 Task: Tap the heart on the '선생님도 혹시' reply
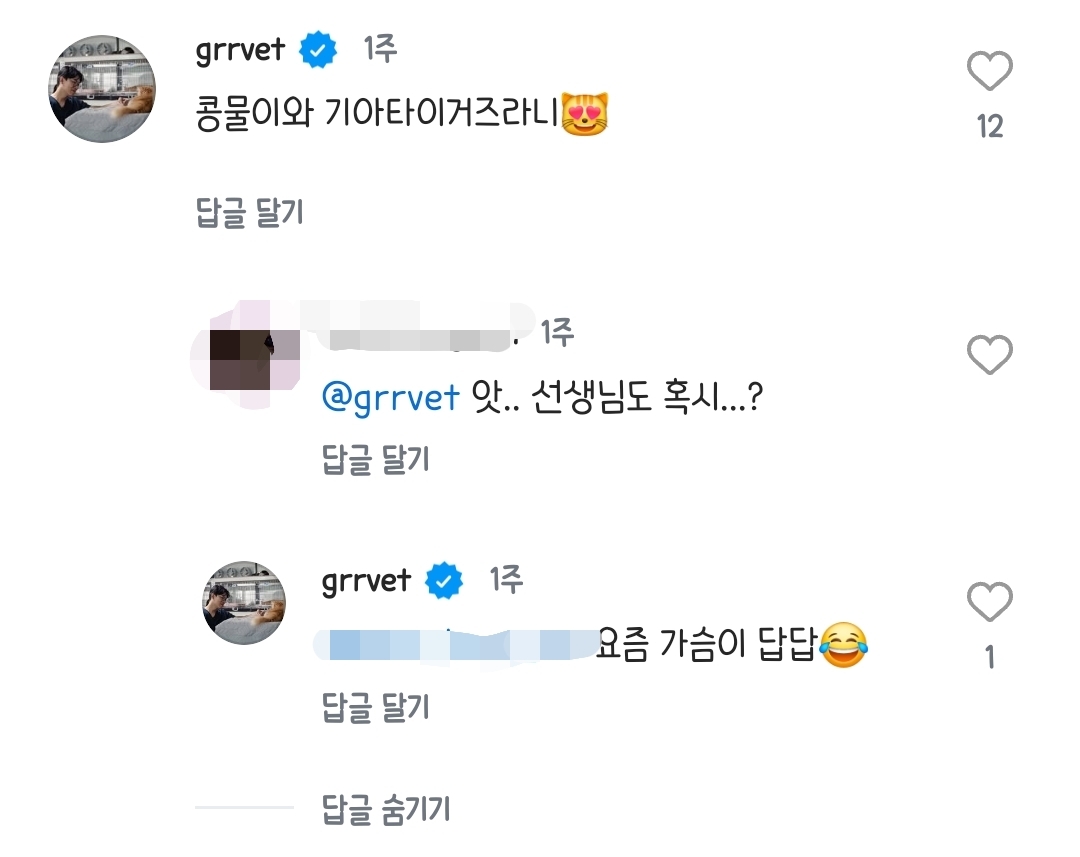tap(989, 355)
